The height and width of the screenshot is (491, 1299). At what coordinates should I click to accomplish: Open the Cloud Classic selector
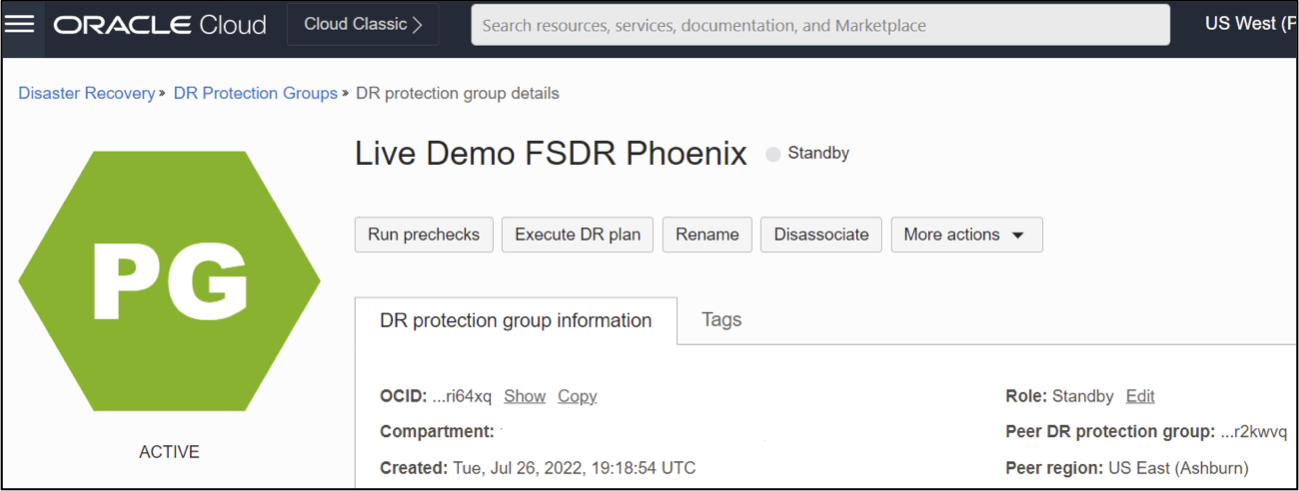pyautogui.click(x=363, y=25)
